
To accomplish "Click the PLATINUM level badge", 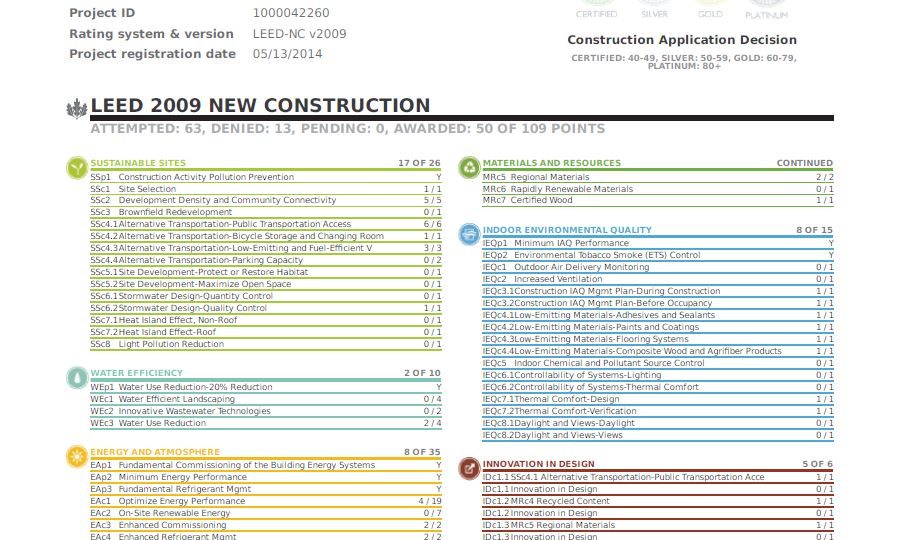I will pyautogui.click(x=766, y=10).
